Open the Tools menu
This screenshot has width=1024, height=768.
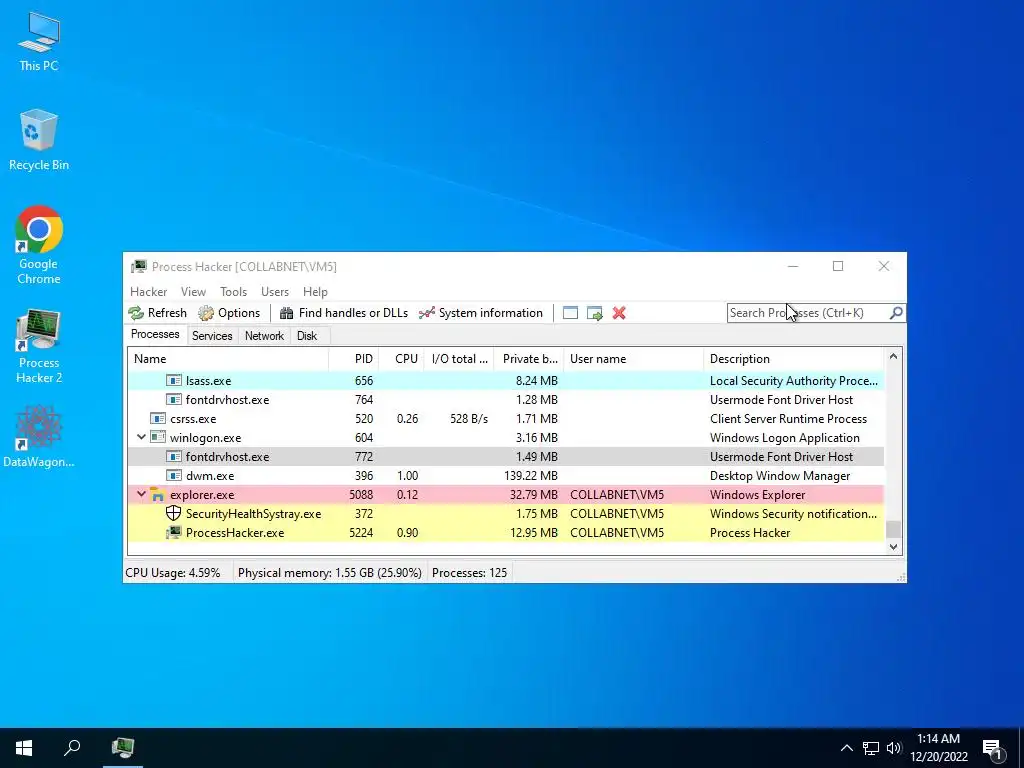click(x=233, y=292)
